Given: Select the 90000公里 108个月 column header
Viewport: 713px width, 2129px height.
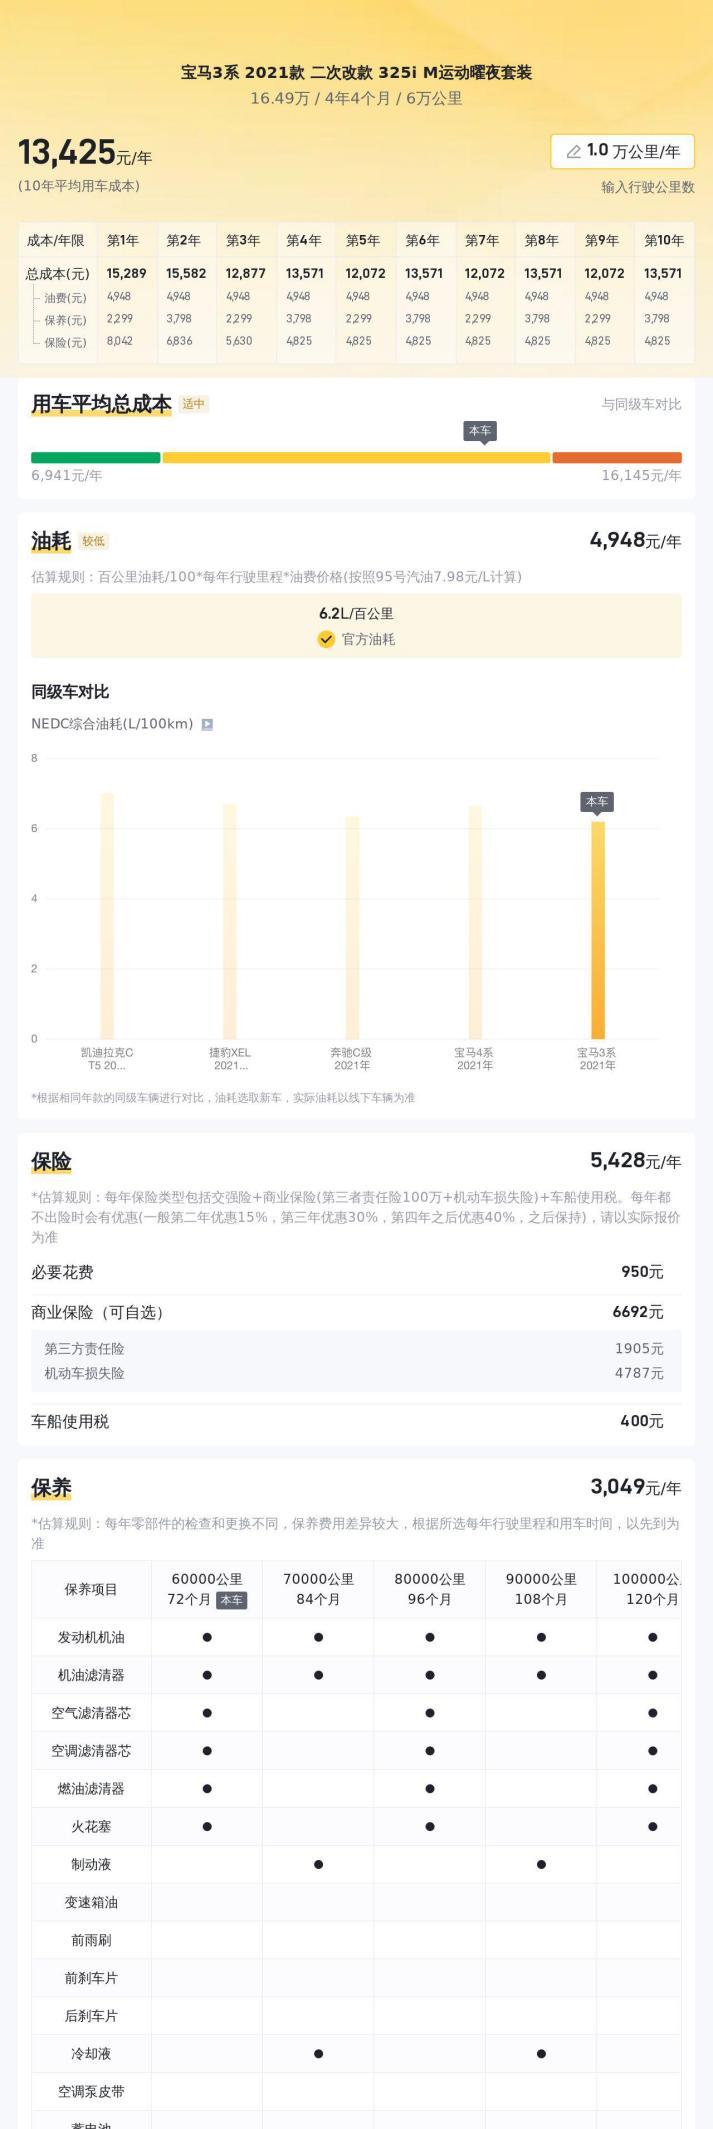Looking at the screenshot, I should click(x=541, y=1589).
